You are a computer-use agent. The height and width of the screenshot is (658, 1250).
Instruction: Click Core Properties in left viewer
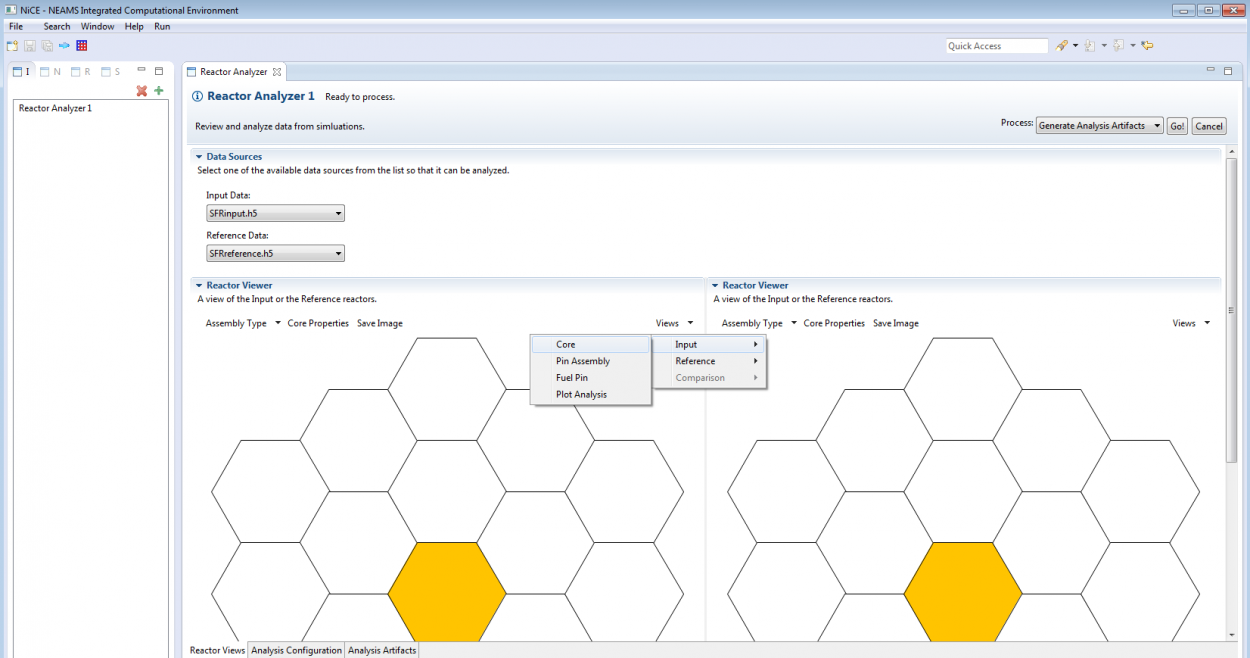pyautogui.click(x=318, y=323)
